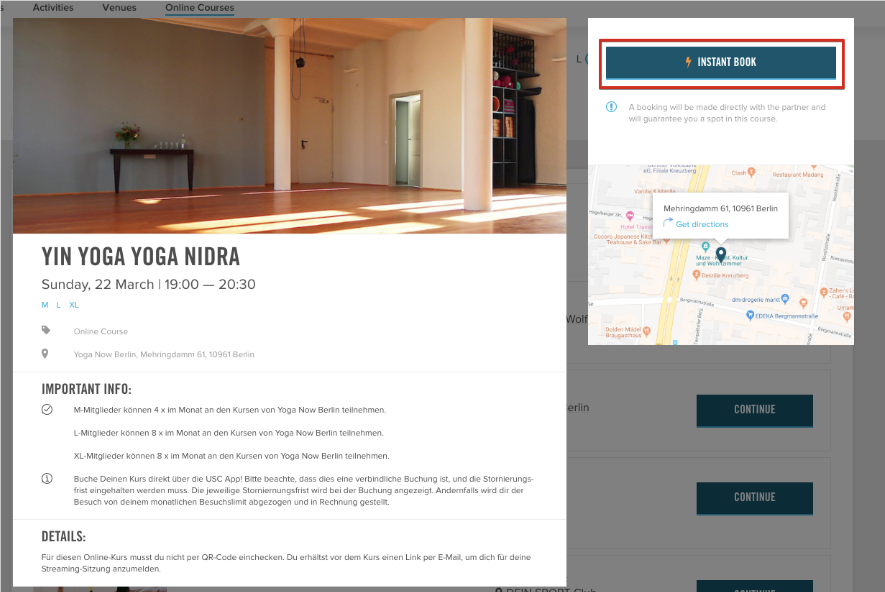Viewport: 885px width, 592px height.
Task: Click the 'YIN YOGA YOGA NIDRA' title
Action: [141, 257]
